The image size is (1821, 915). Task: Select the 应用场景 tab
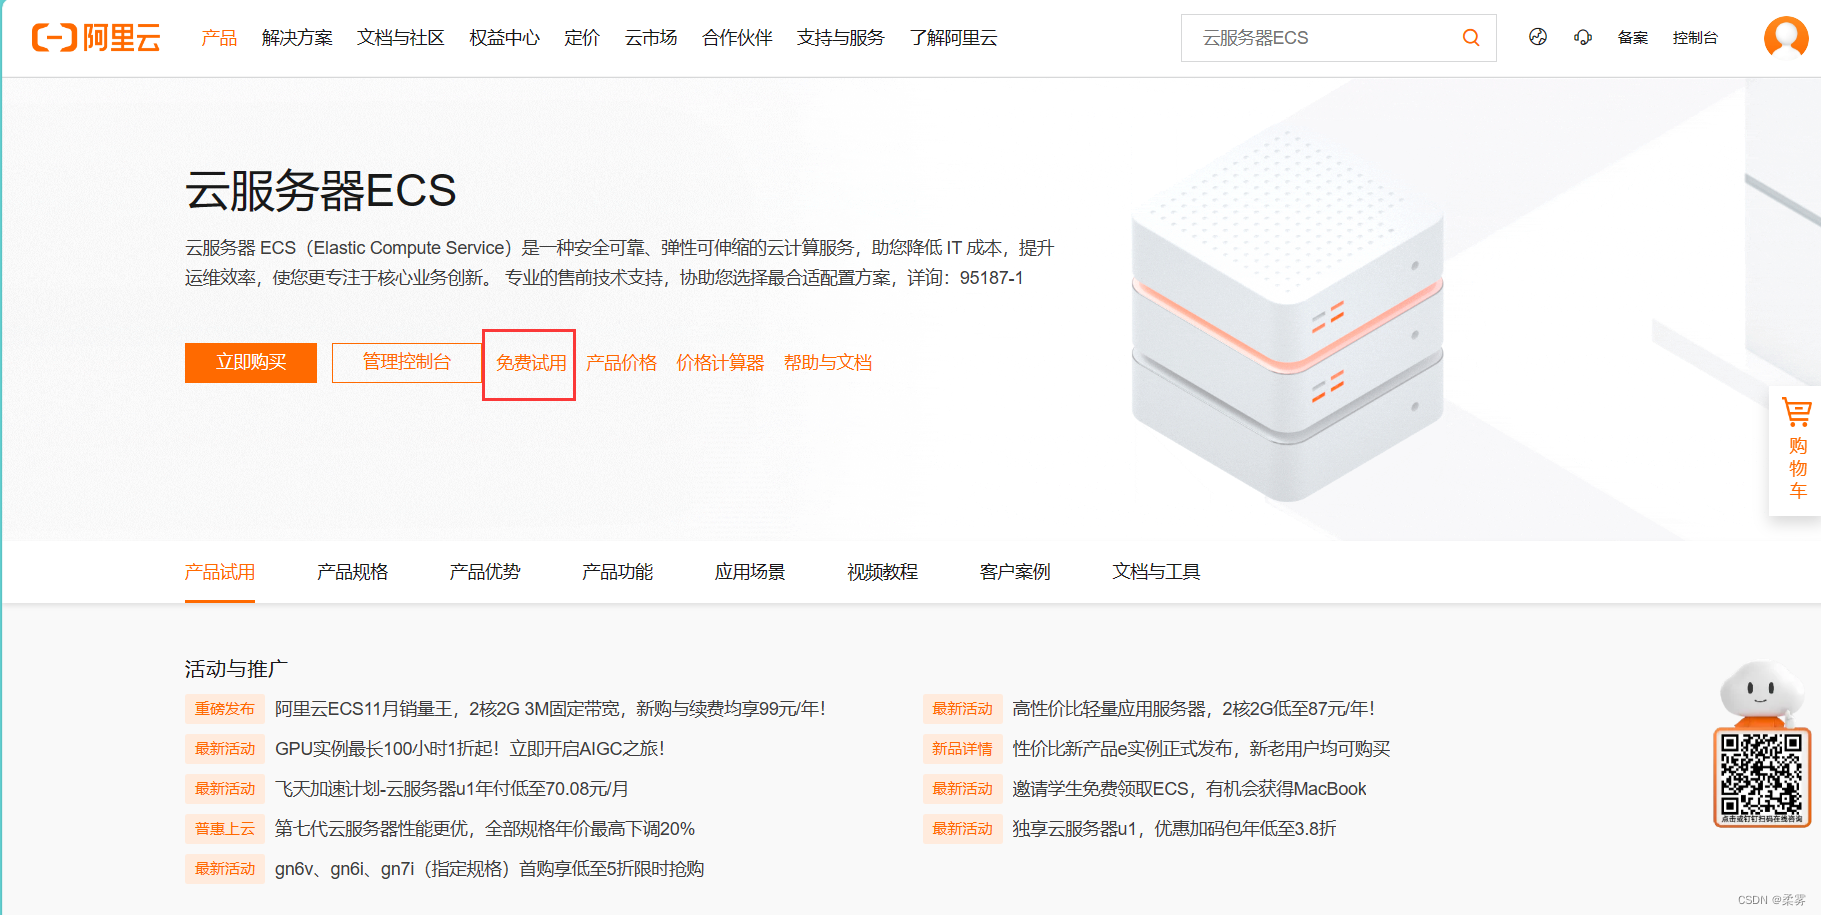pyautogui.click(x=750, y=572)
